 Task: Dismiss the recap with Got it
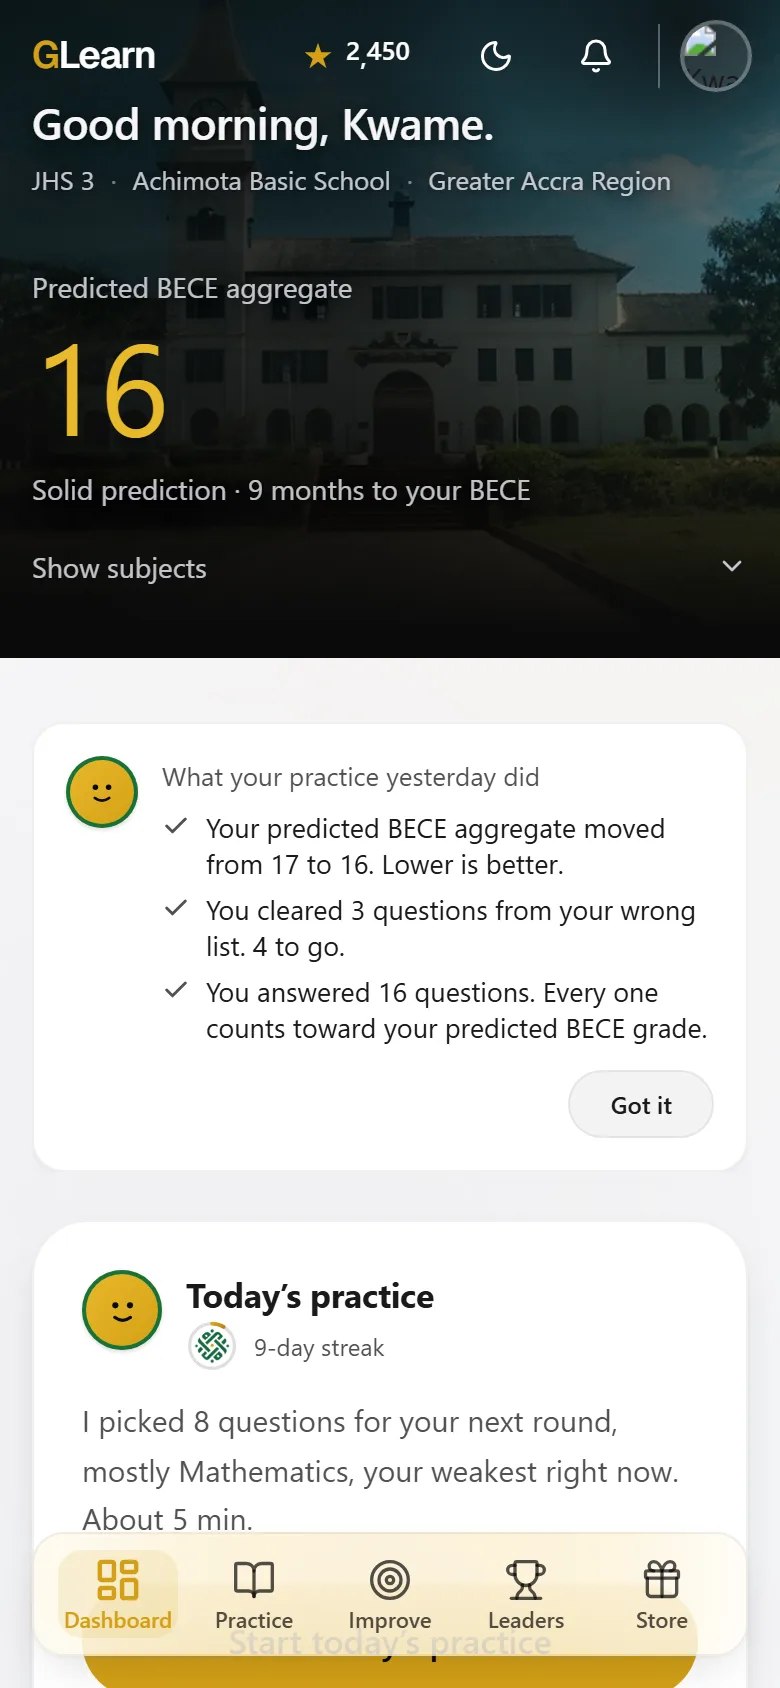pyautogui.click(x=641, y=1105)
